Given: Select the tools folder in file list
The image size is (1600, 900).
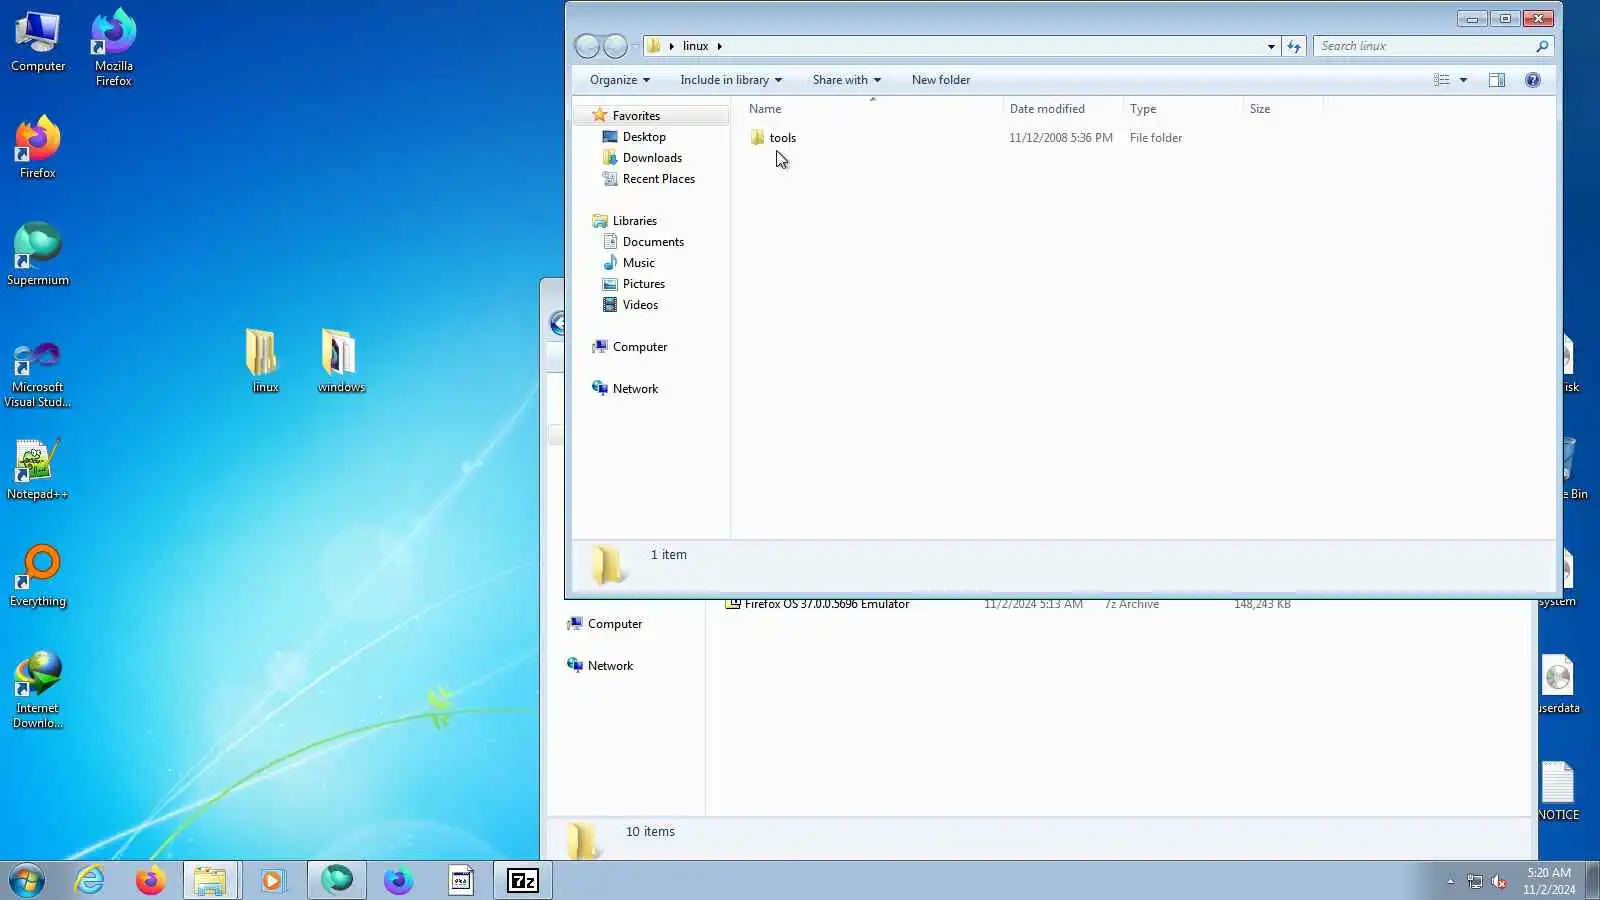Looking at the screenshot, I should [x=782, y=138].
